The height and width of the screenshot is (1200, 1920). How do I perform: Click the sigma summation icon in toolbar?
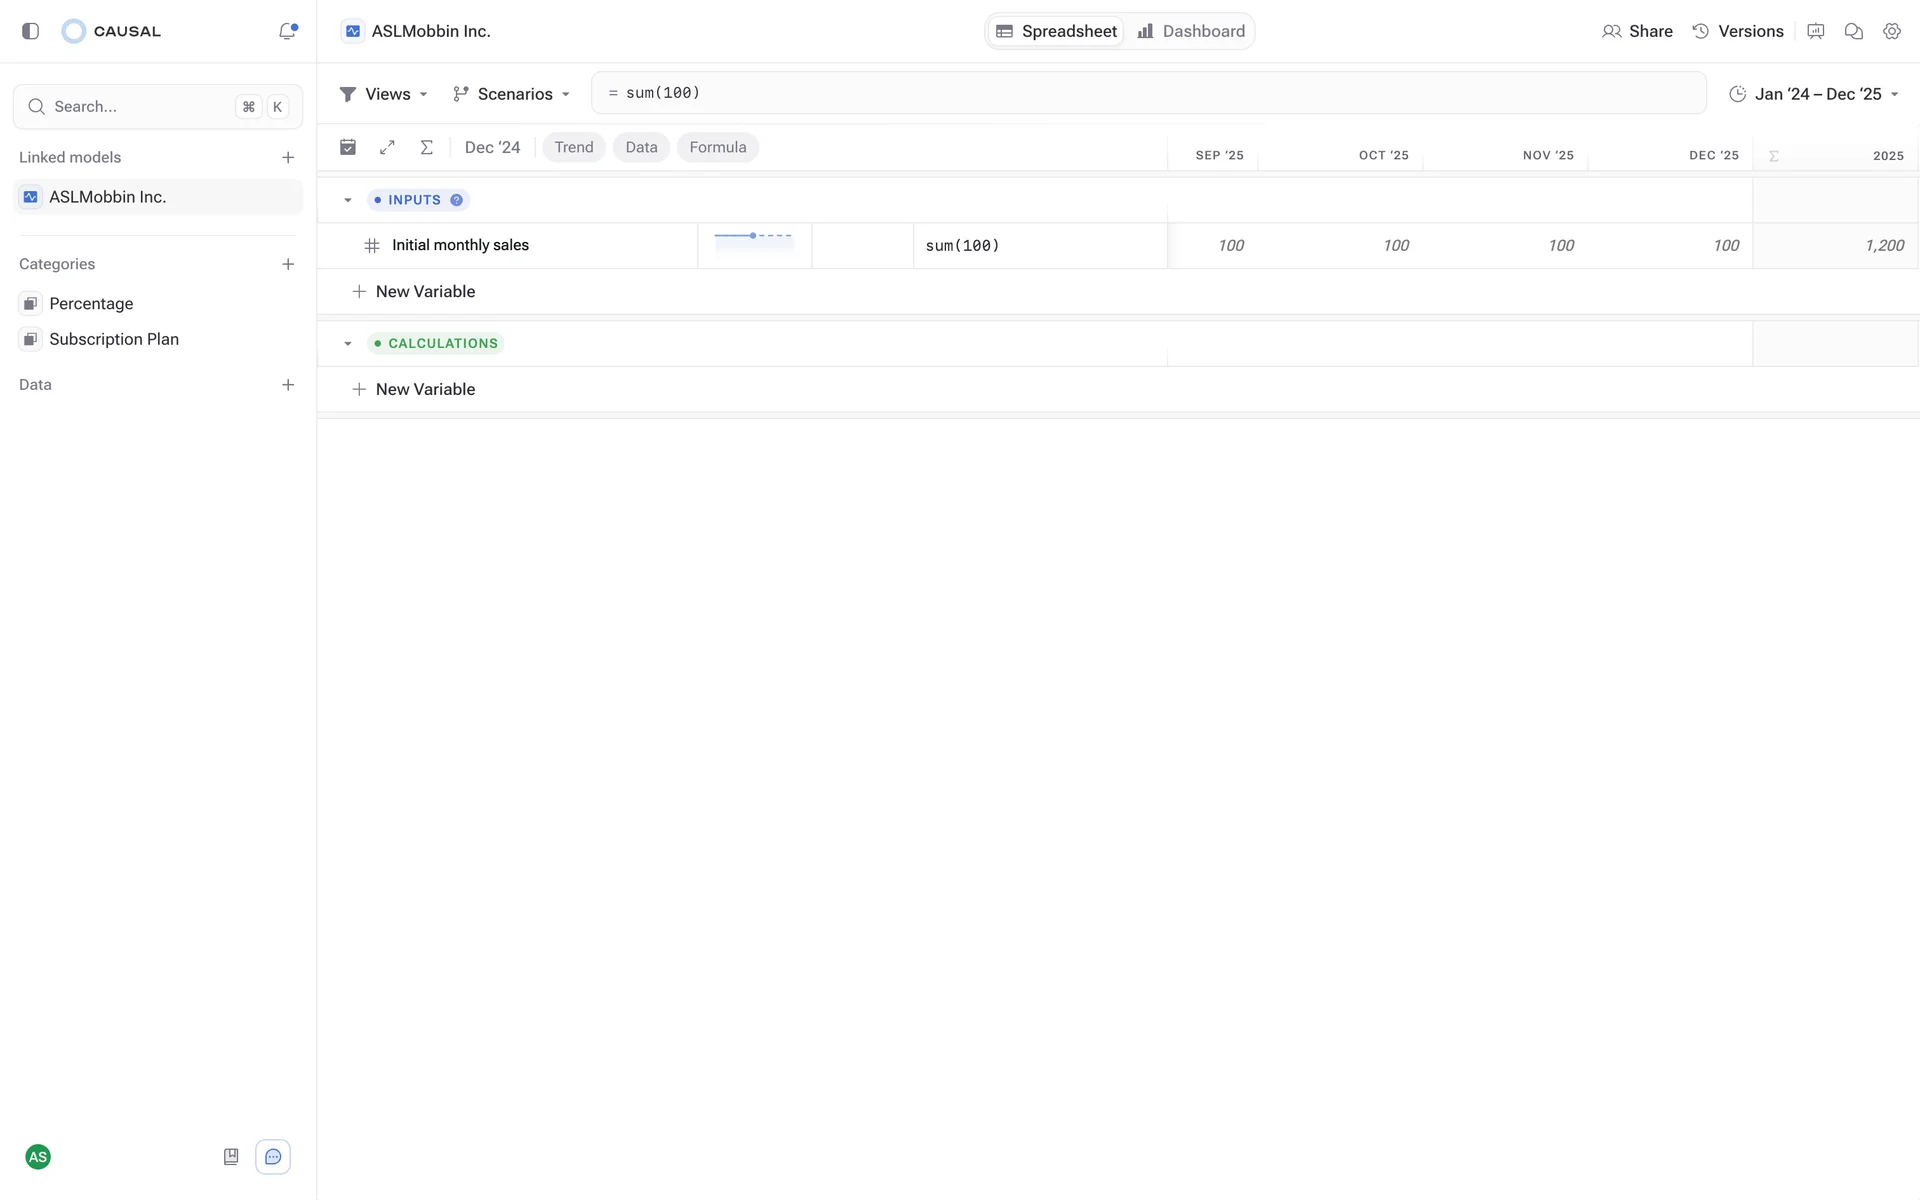(x=426, y=147)
